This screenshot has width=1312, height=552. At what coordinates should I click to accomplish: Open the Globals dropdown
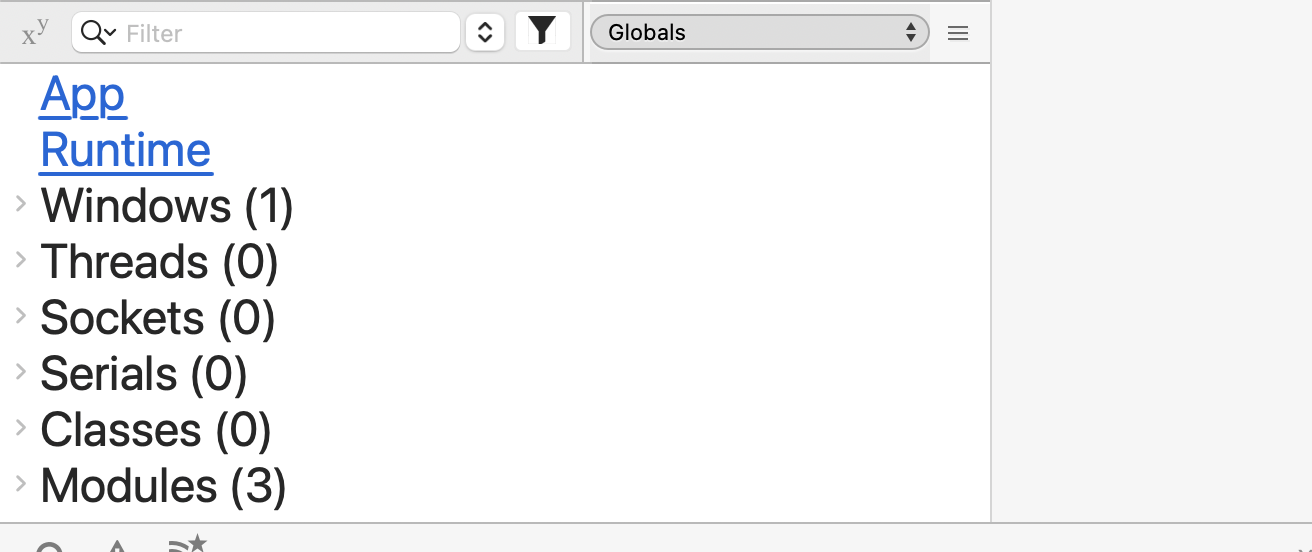[760, 32]
